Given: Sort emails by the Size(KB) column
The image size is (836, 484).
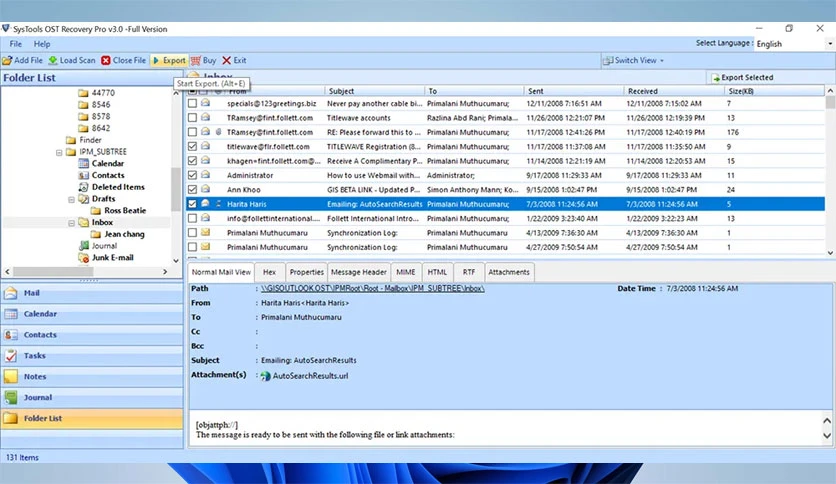Looking at the screenshot, I should click(x=774, y=91).
